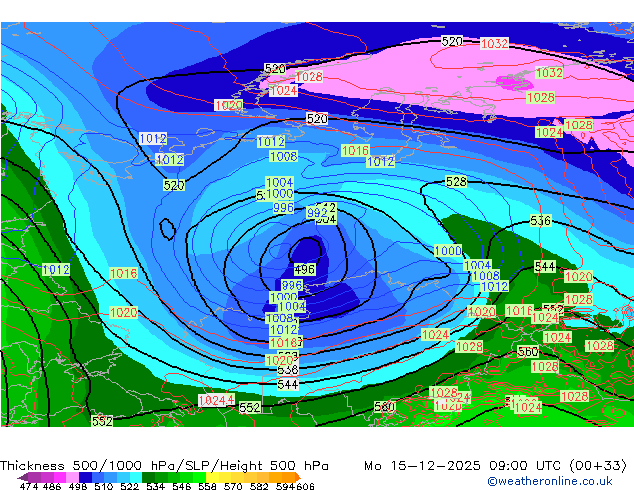Click the legend value 474

pos(29,486)
